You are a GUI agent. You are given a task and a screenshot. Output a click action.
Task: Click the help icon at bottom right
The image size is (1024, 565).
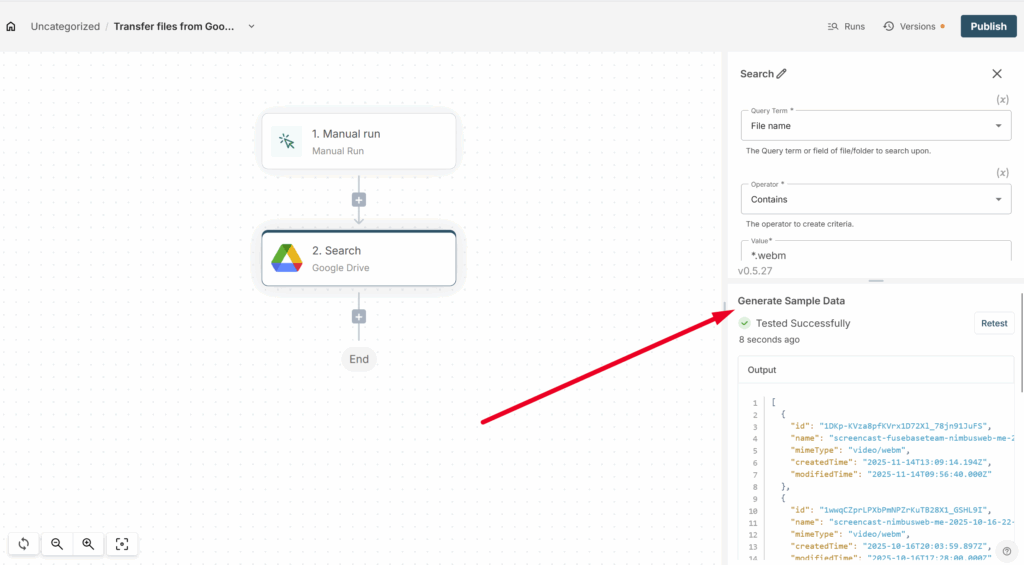(1006, 550)
